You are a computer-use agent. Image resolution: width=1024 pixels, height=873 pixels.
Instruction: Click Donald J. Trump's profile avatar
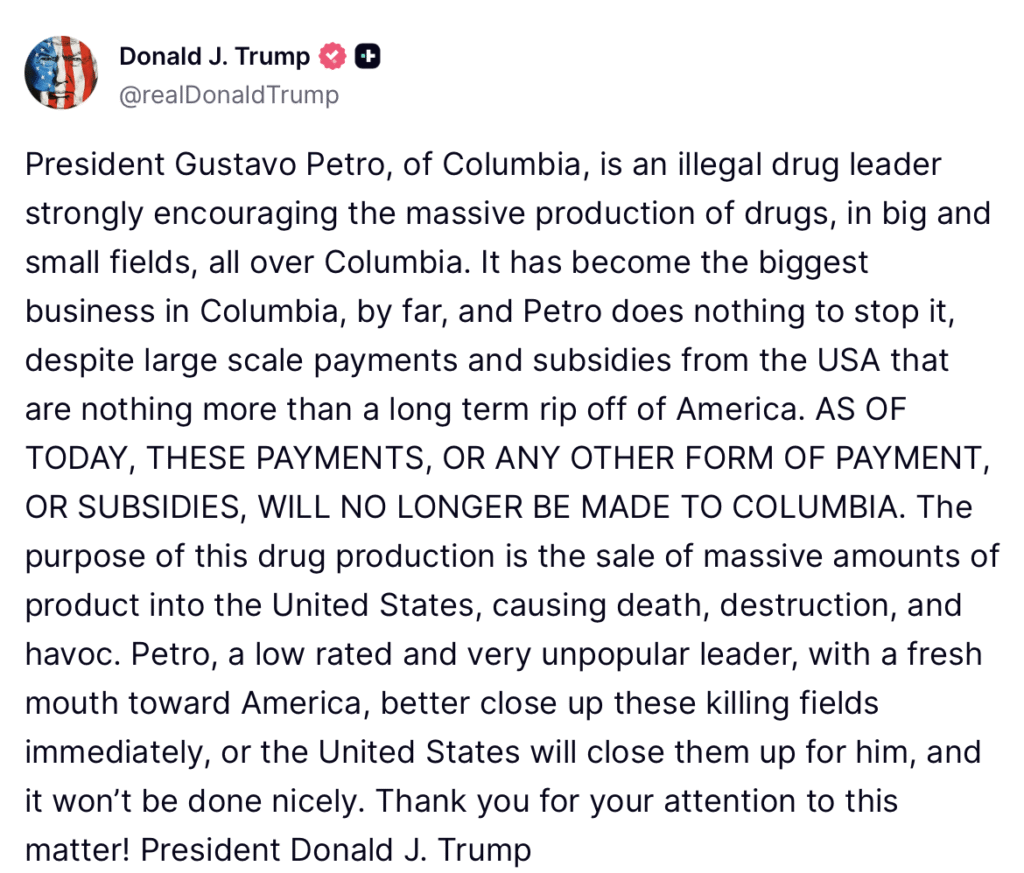tap(61, 72)
